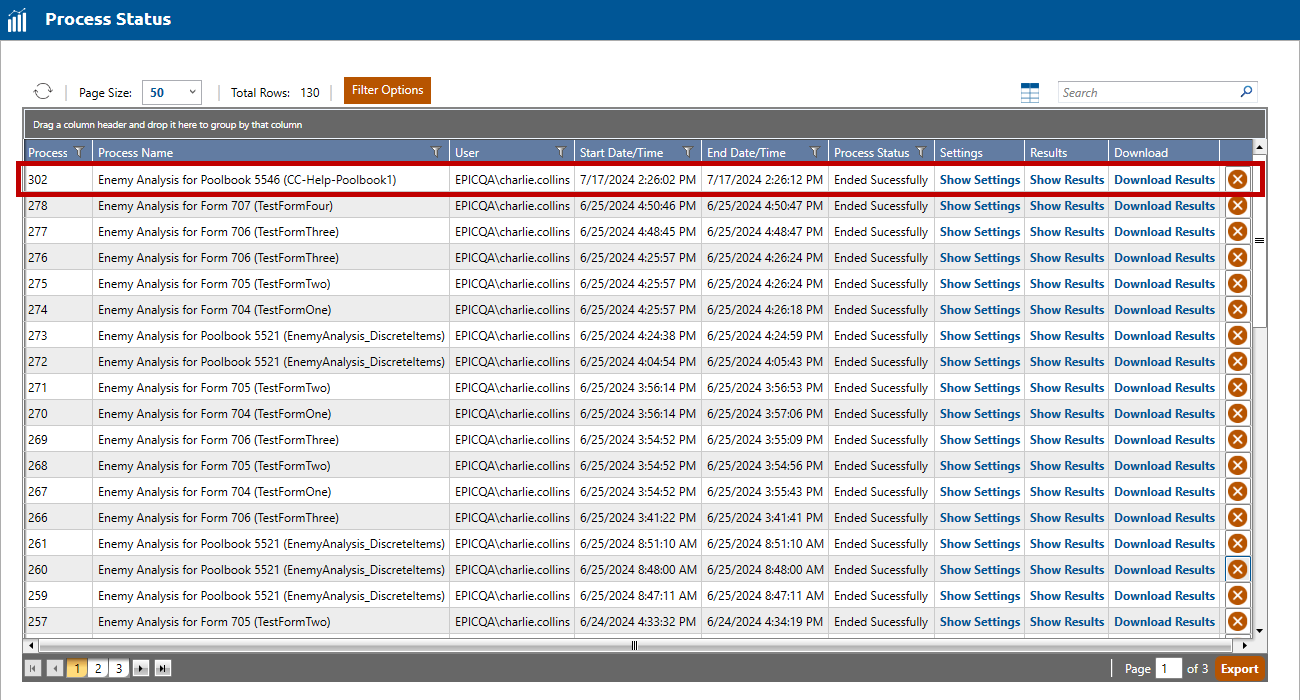1300x700 pixels.
Task: Click the search magnifier icon
Action: (x=1246, y=92)
